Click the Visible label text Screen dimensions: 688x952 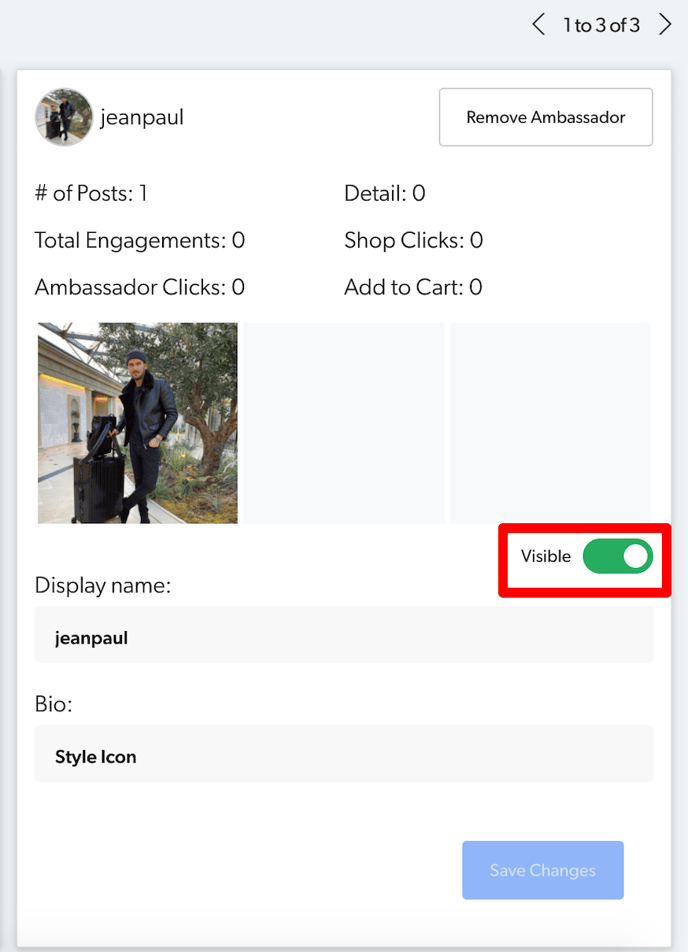pyautogui.click(x=546, y=556)
